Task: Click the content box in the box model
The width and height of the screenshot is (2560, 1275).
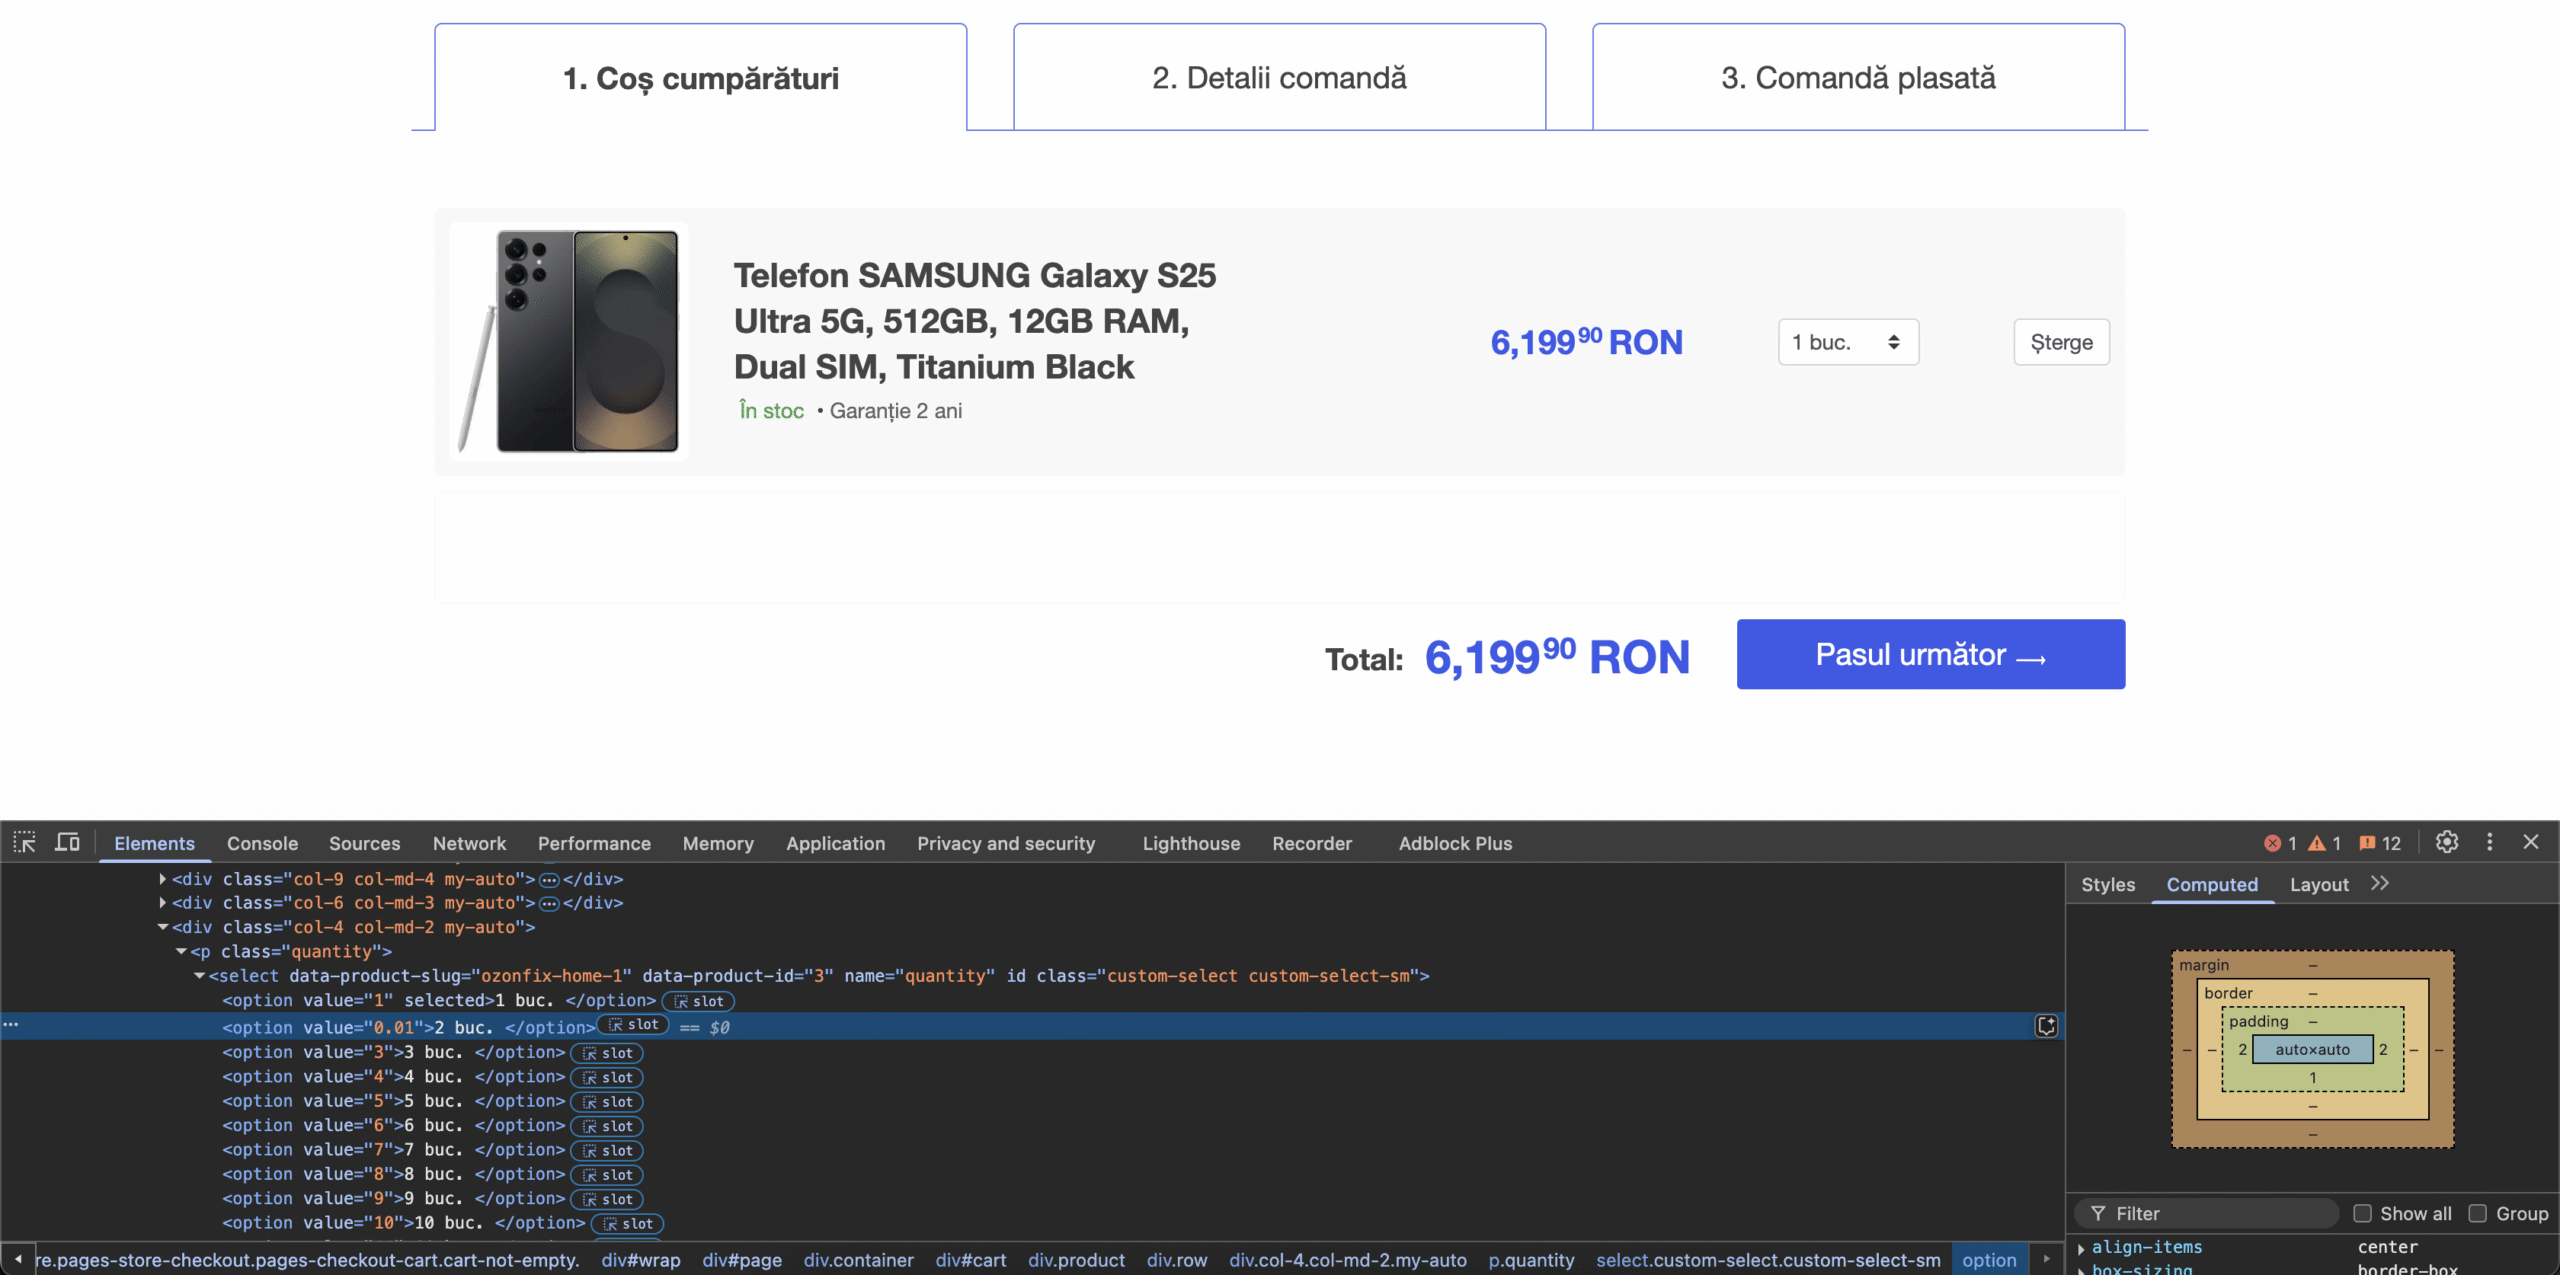Action: 2312,1050
